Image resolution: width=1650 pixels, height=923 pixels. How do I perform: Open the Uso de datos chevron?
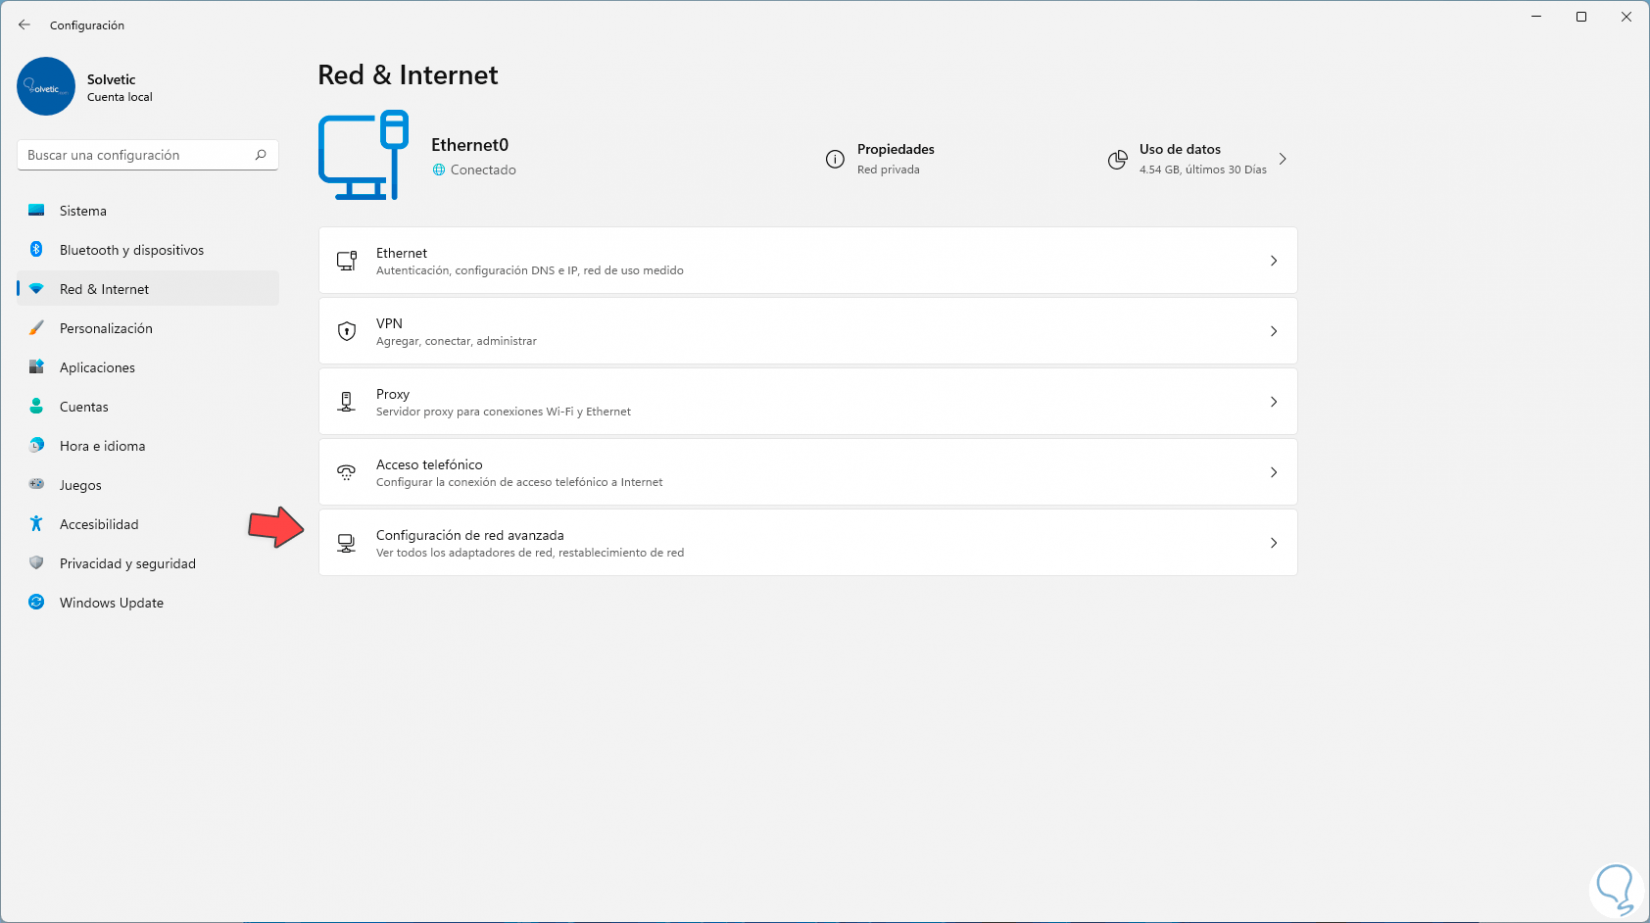(1282, 159)
